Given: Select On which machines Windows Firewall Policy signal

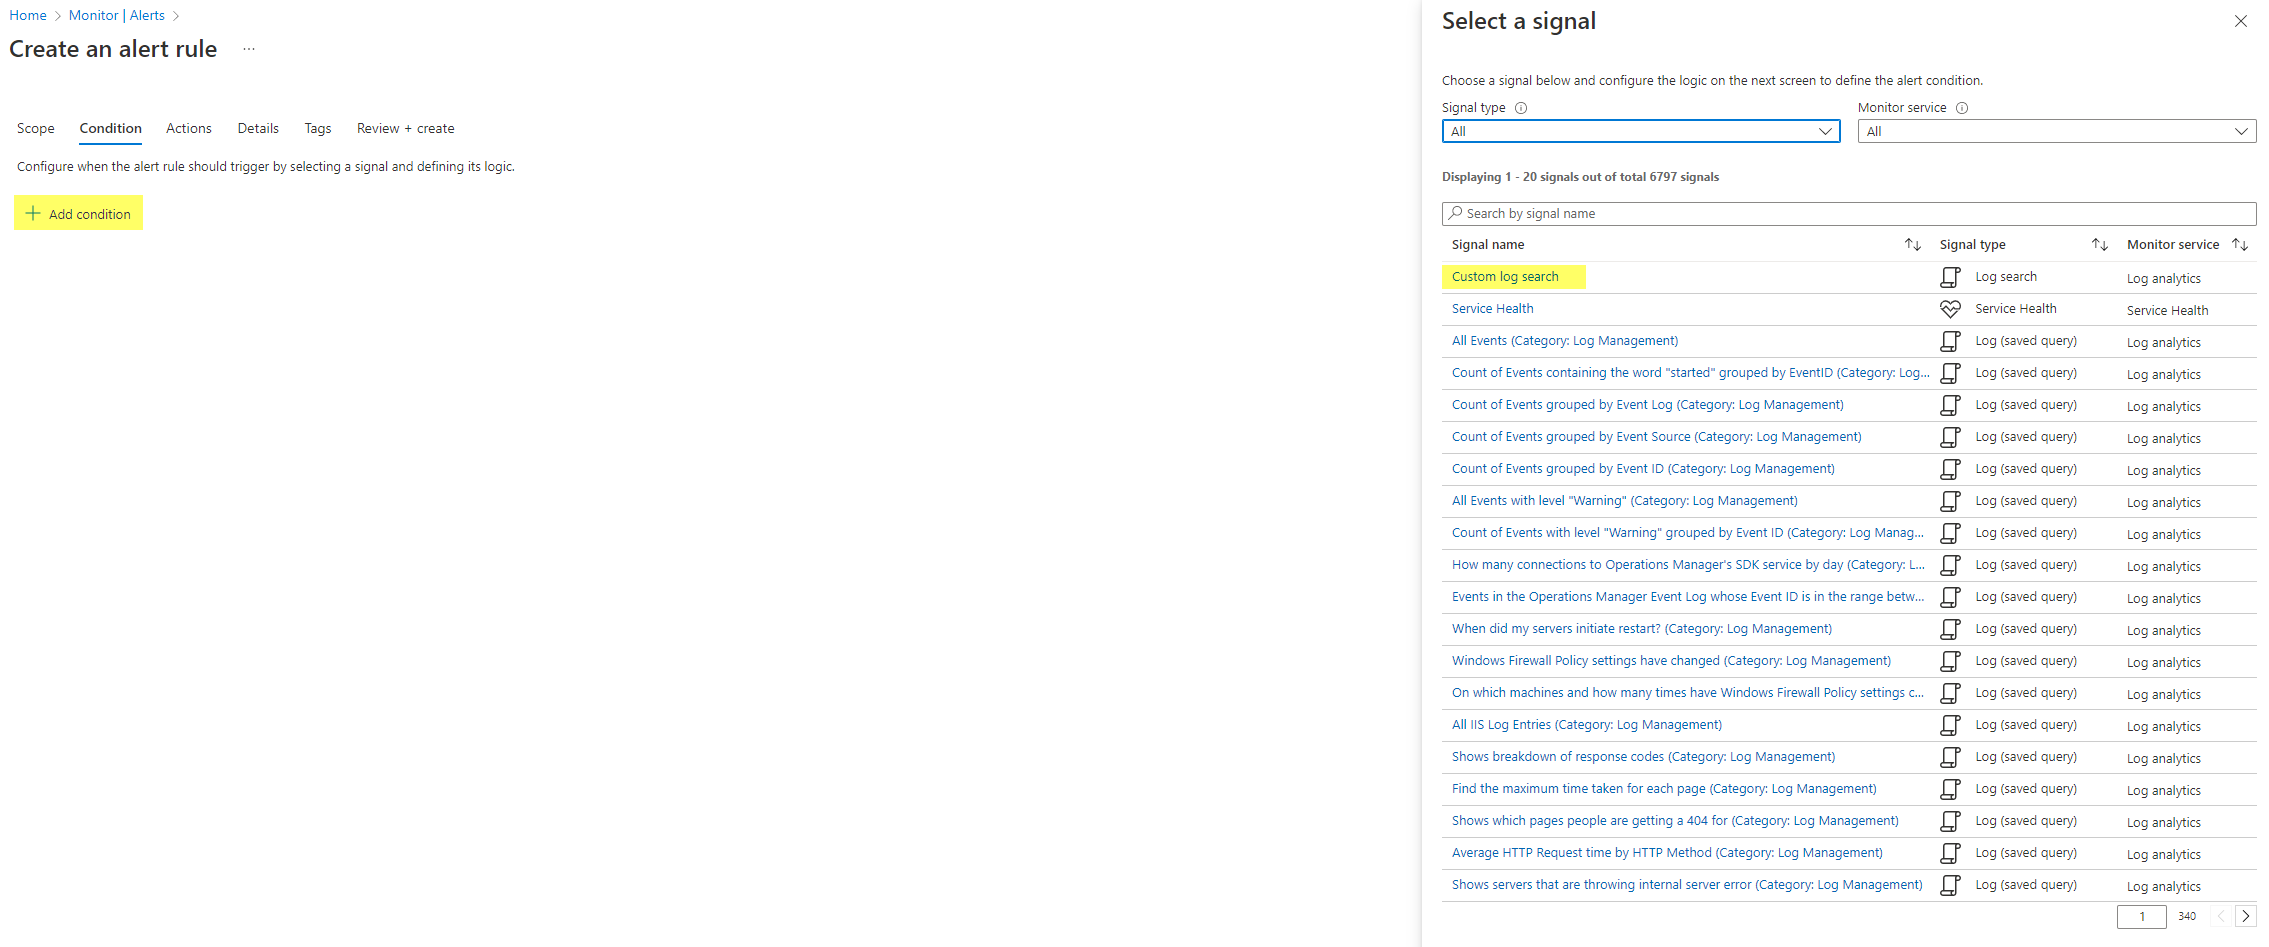Looking at the screenshot, I should (x=1688, y=693).
